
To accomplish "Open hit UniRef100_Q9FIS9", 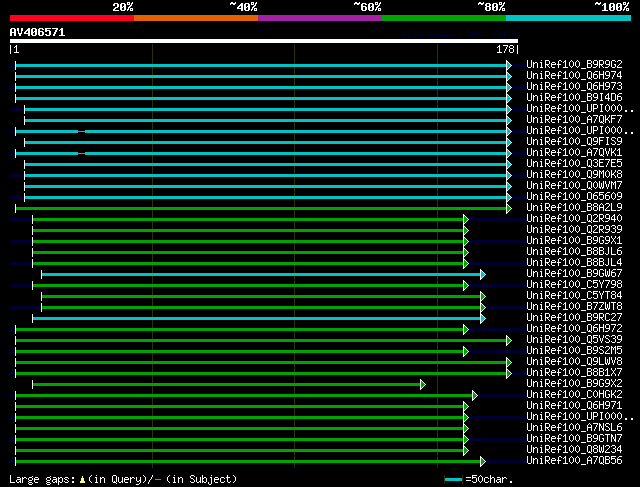I will 574,142.
